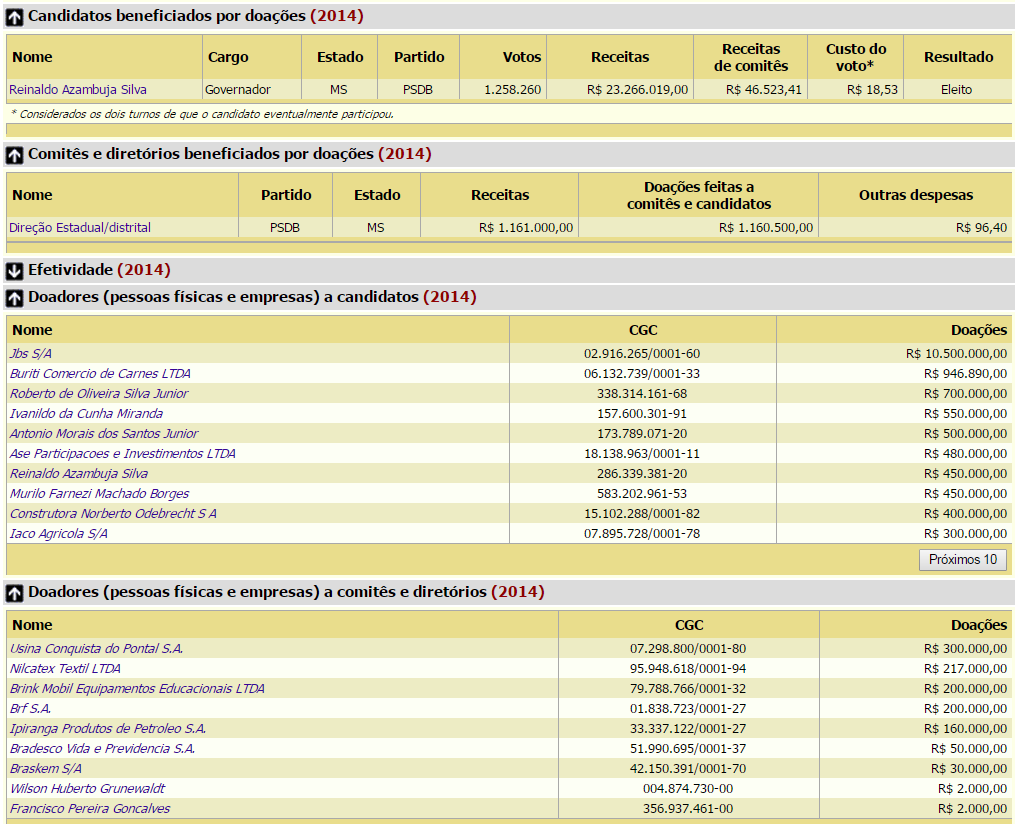Select the donation amount R$ 946.890,00
This screenshot has width=1015, height=825.
click(x=965, y=374)
